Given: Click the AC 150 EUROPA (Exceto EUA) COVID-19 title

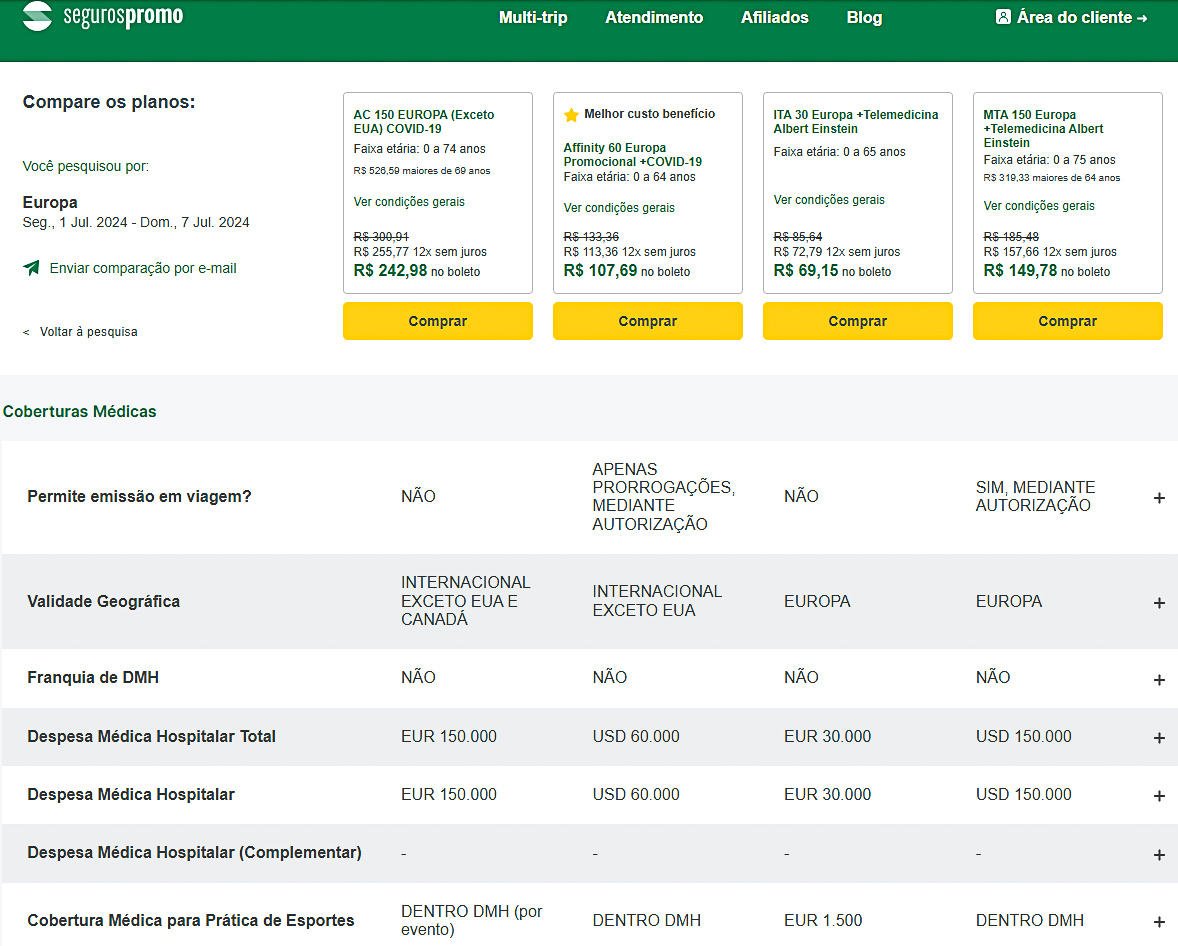Looking at the screenshot, I should [x=424, y=122].
